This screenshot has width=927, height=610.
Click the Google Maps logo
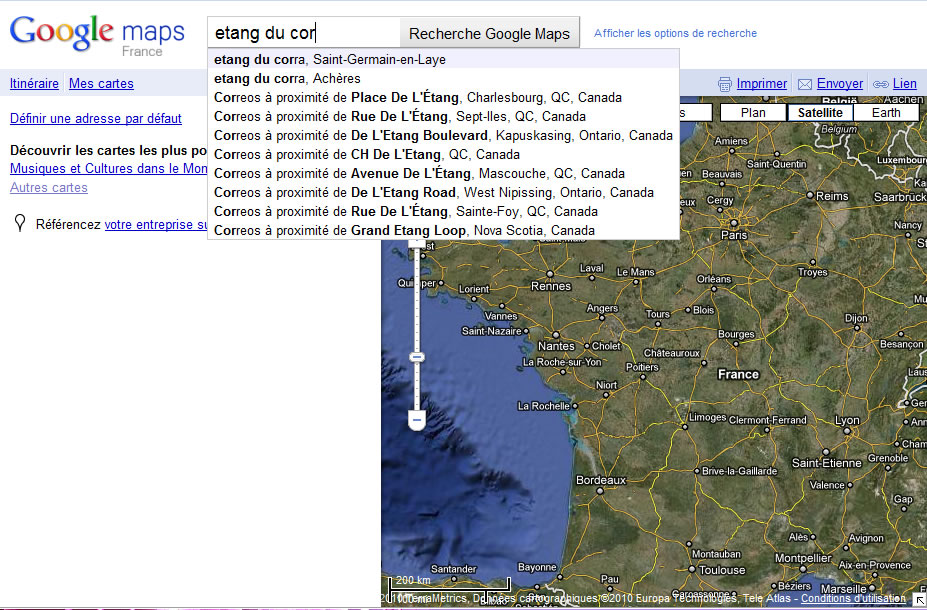coord(97,34)
